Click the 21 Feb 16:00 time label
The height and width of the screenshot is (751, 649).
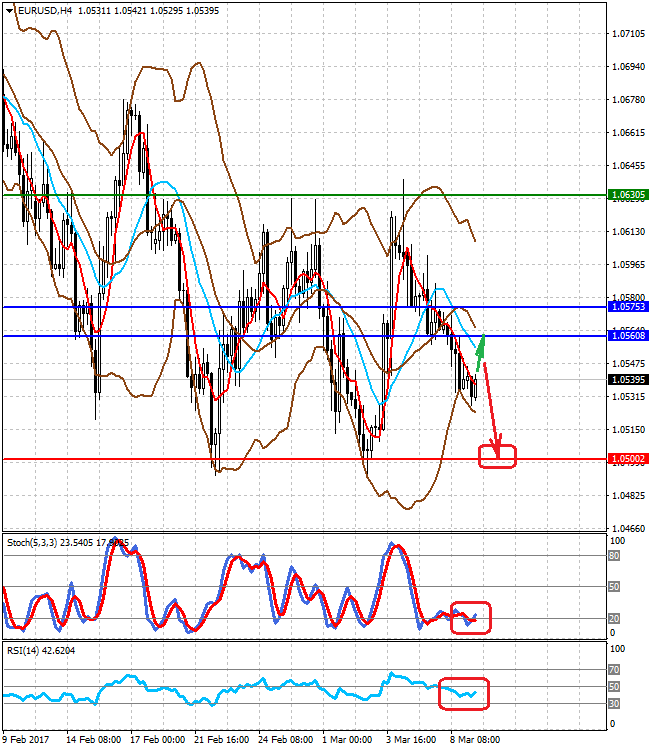point(222,740)
